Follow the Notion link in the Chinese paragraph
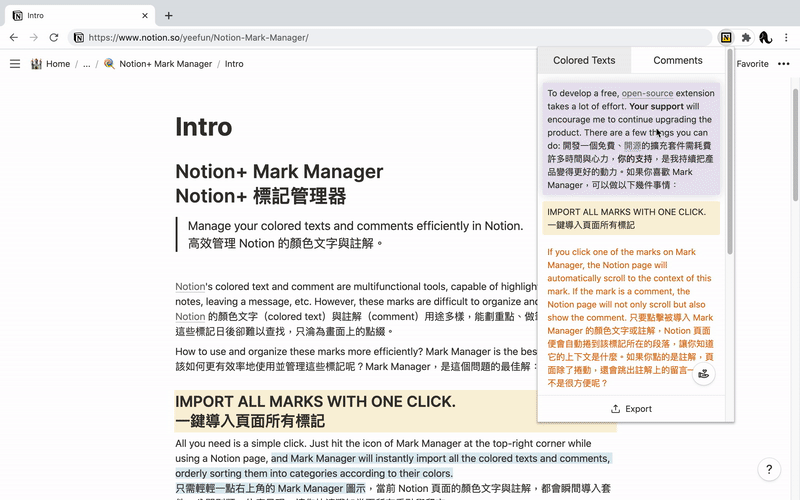 tap(190, 316)
